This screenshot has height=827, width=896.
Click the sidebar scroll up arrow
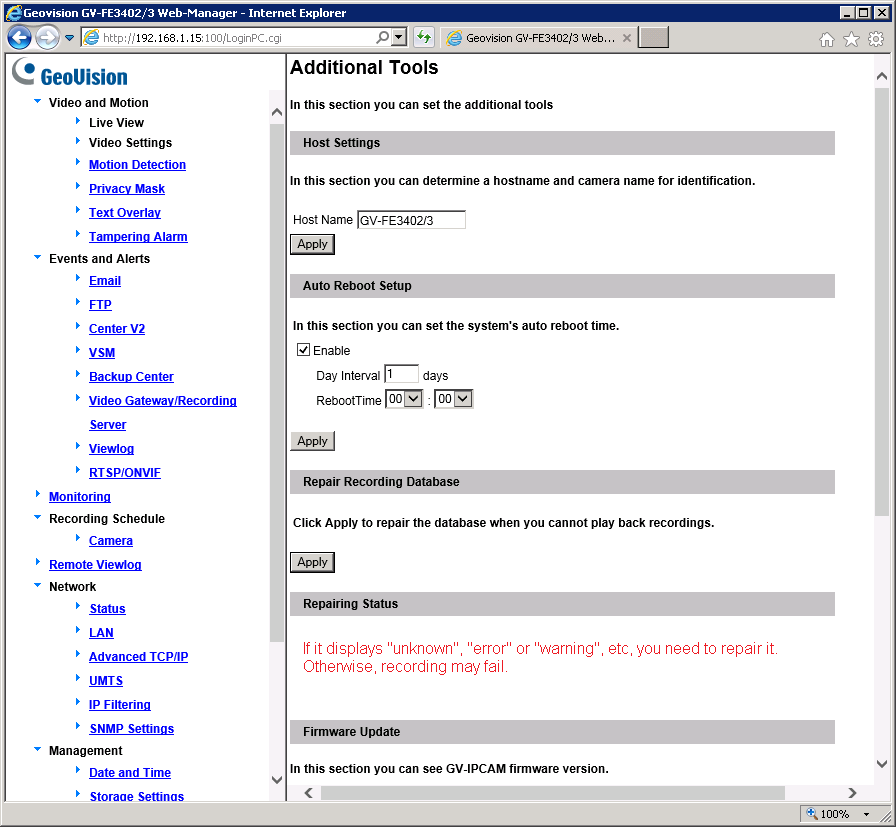(x=277, y=112)
